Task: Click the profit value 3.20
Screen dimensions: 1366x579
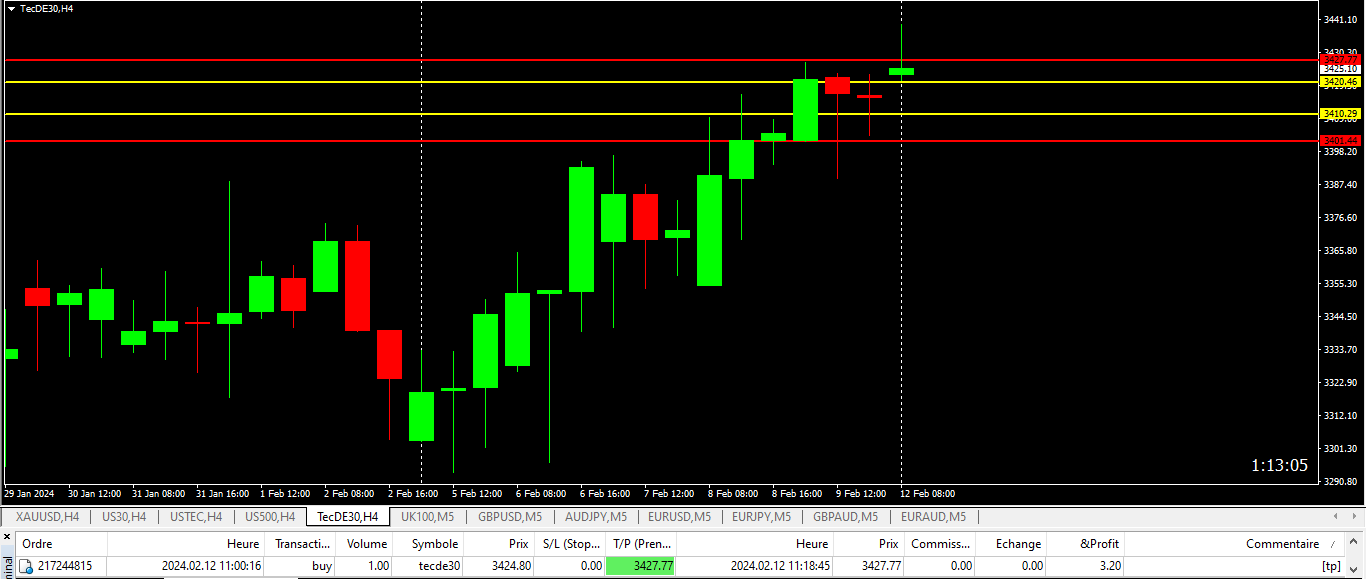Action: tap(1109, 566)
